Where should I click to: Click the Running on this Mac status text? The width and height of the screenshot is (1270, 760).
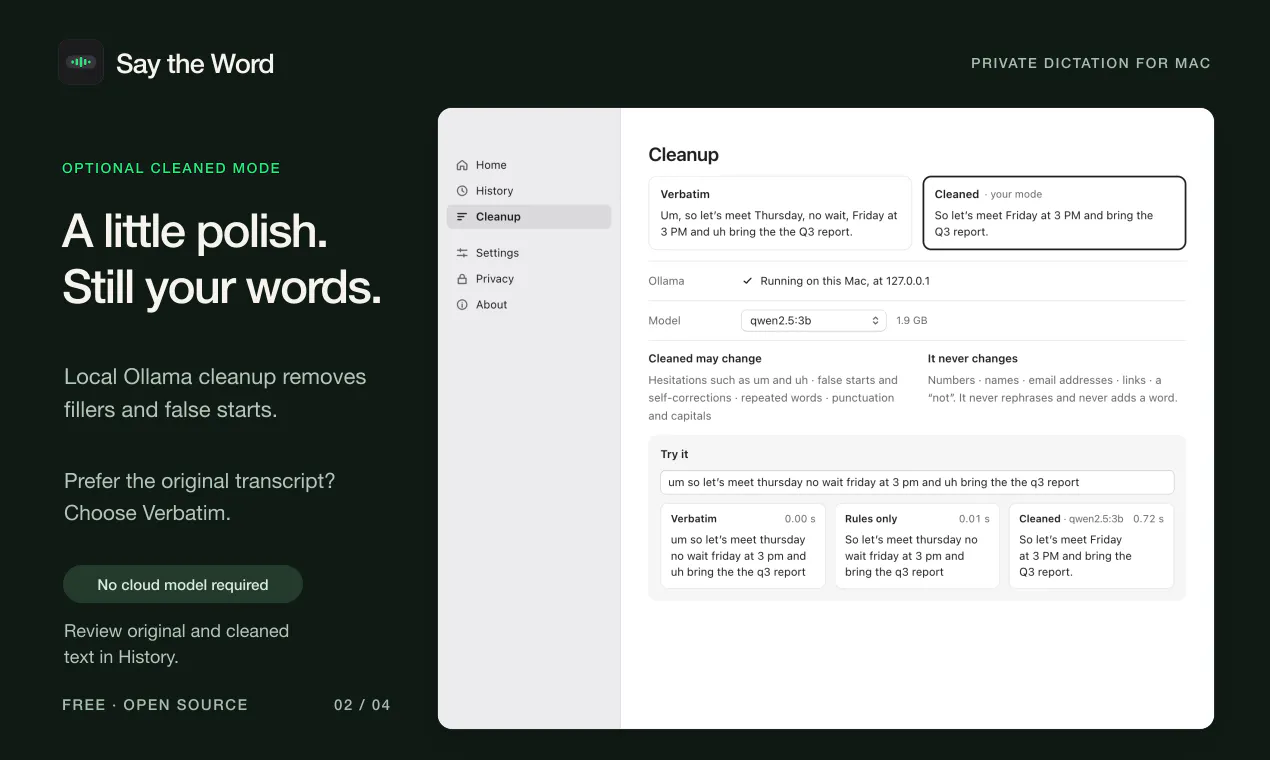pyautogui.click(x=845, y=281)
